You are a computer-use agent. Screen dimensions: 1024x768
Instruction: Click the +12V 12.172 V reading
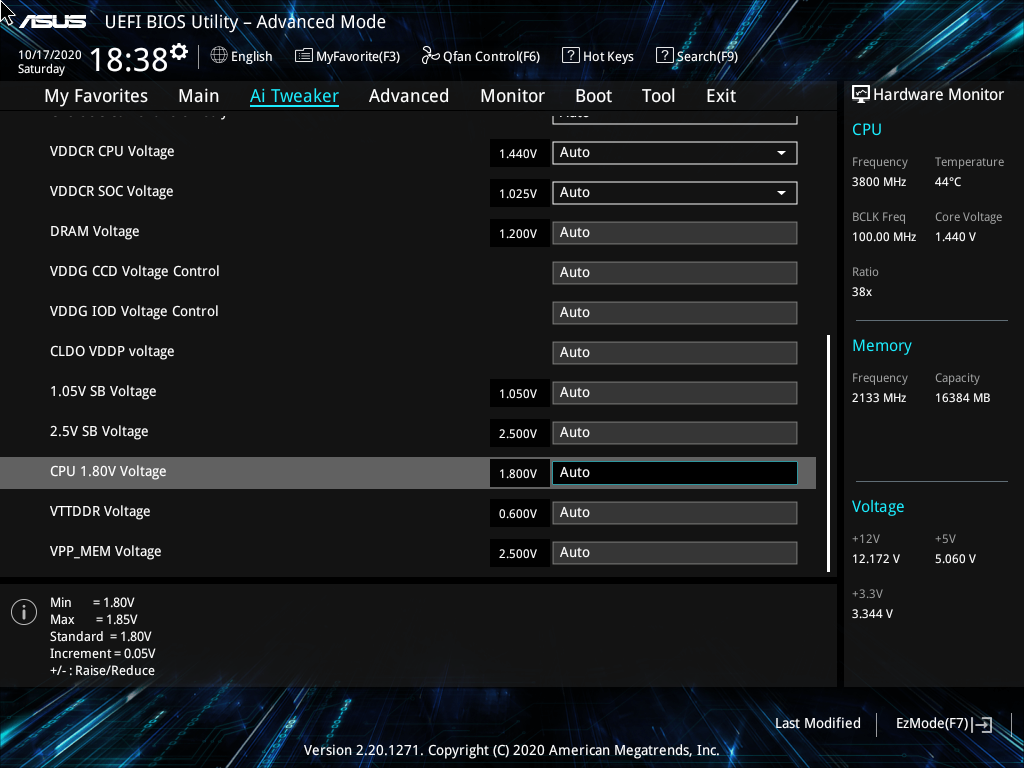tap(876, 559)
